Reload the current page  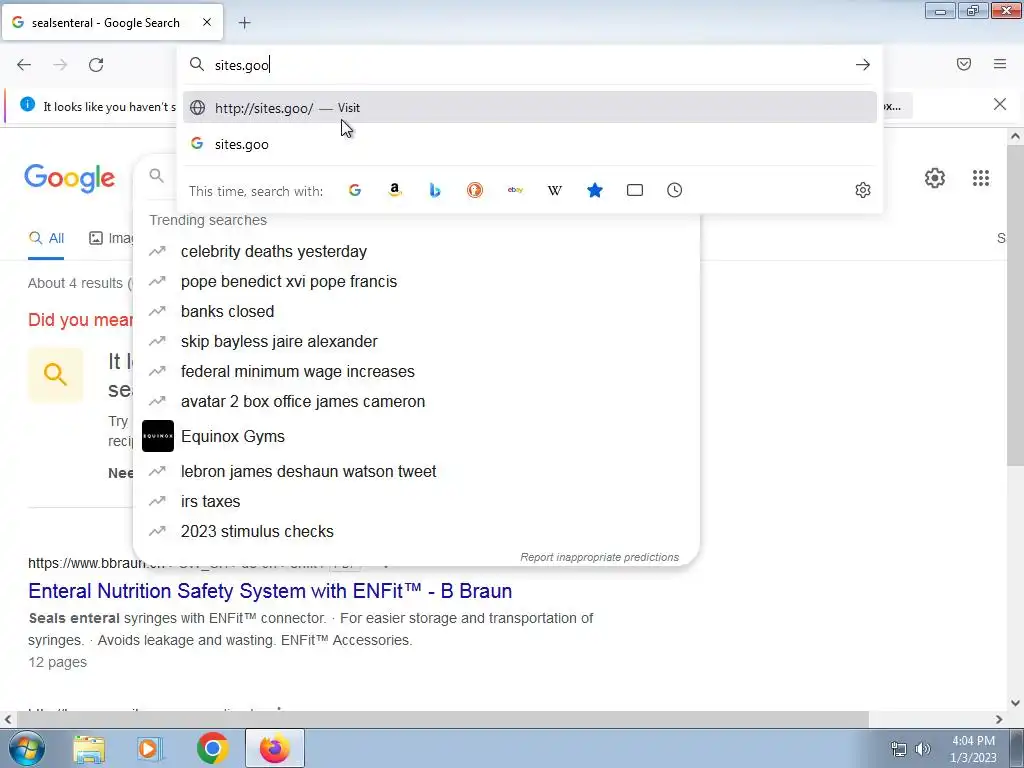tap(96, 65)
